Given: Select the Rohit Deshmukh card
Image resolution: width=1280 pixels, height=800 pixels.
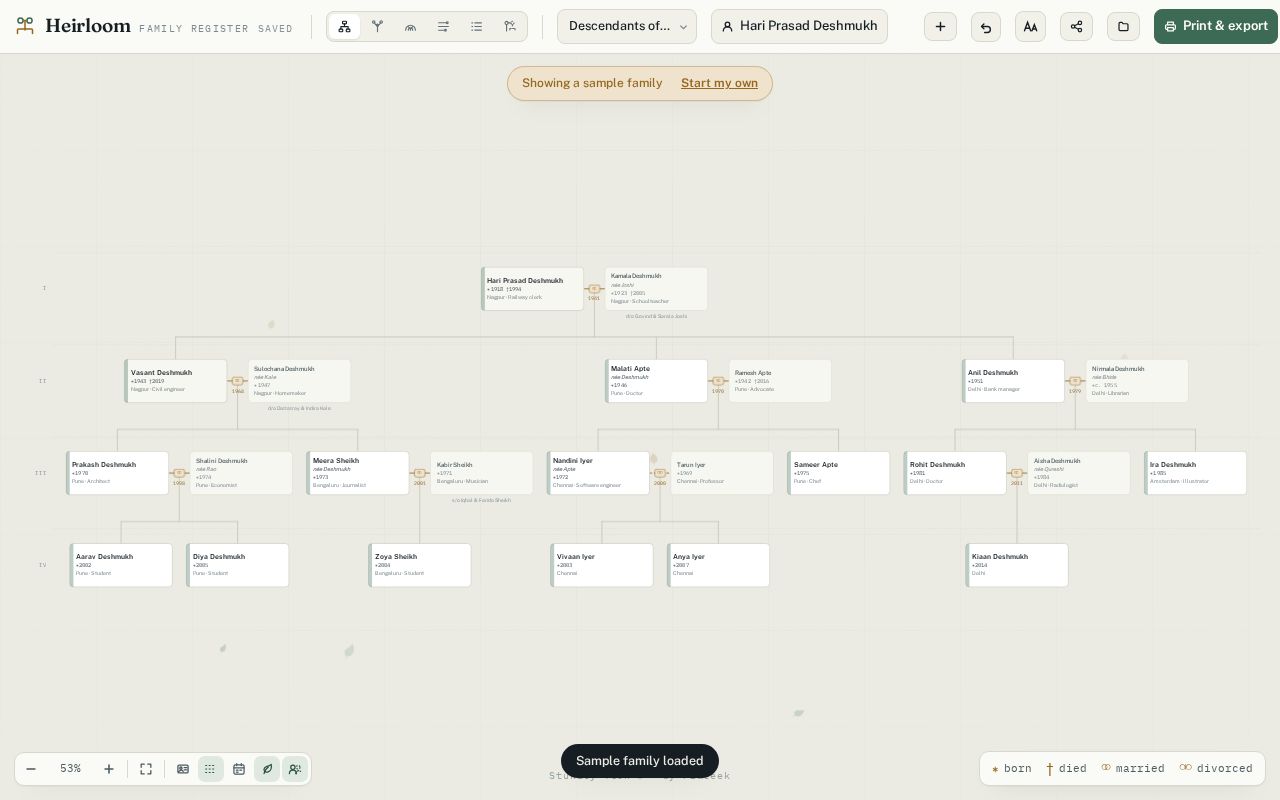Looking at the screenshot, I should click(x=955, y=473).
